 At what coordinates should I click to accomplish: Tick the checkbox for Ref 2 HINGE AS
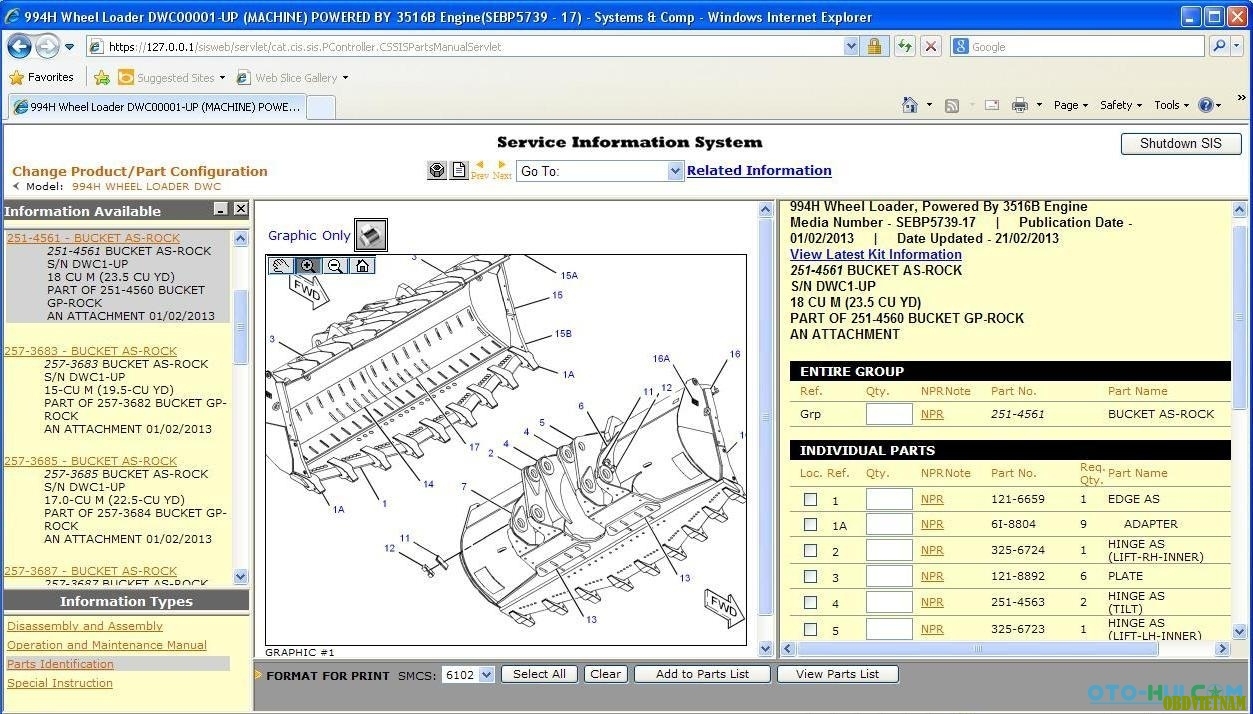click(x=810, y=551)
